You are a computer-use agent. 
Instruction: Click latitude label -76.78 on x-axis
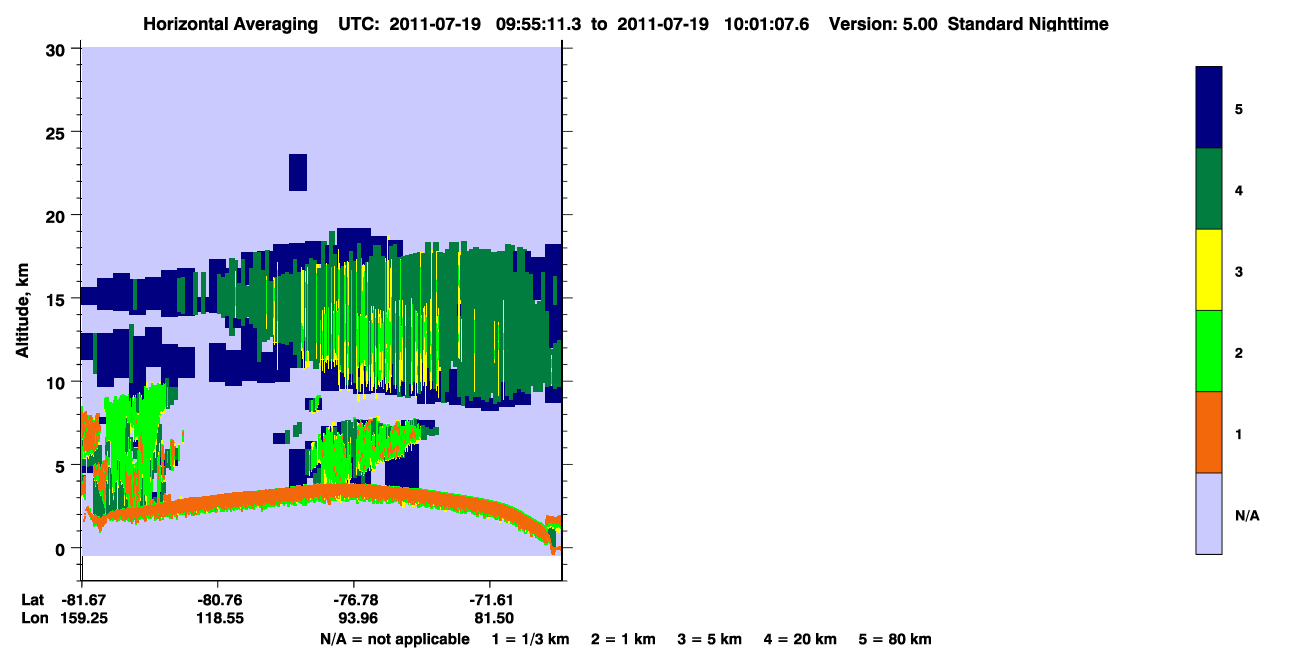(x=353, y=600)
